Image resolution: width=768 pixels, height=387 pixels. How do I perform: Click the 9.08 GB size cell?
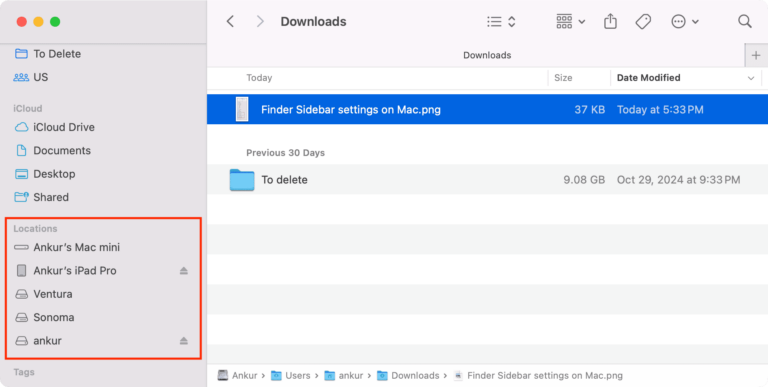(x=584, y=180)
